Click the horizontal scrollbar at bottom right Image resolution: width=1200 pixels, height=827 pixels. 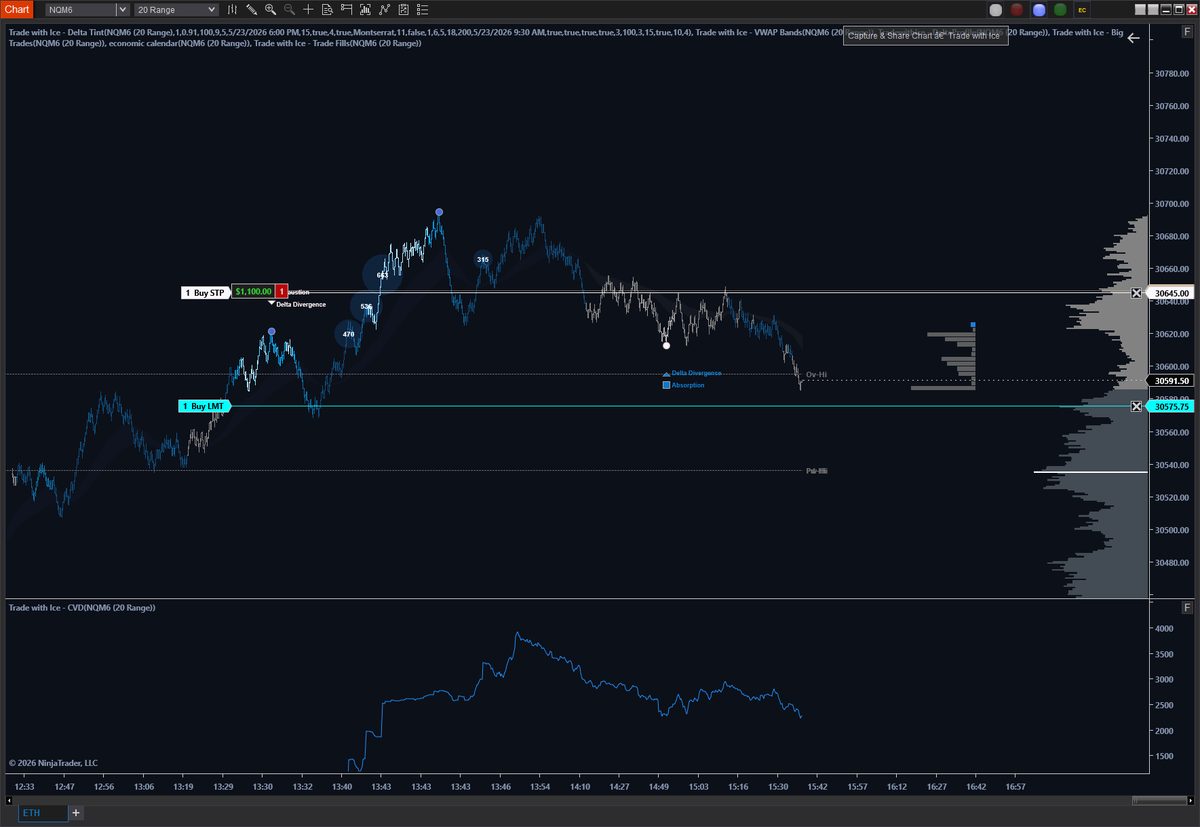click(1162, 800)
